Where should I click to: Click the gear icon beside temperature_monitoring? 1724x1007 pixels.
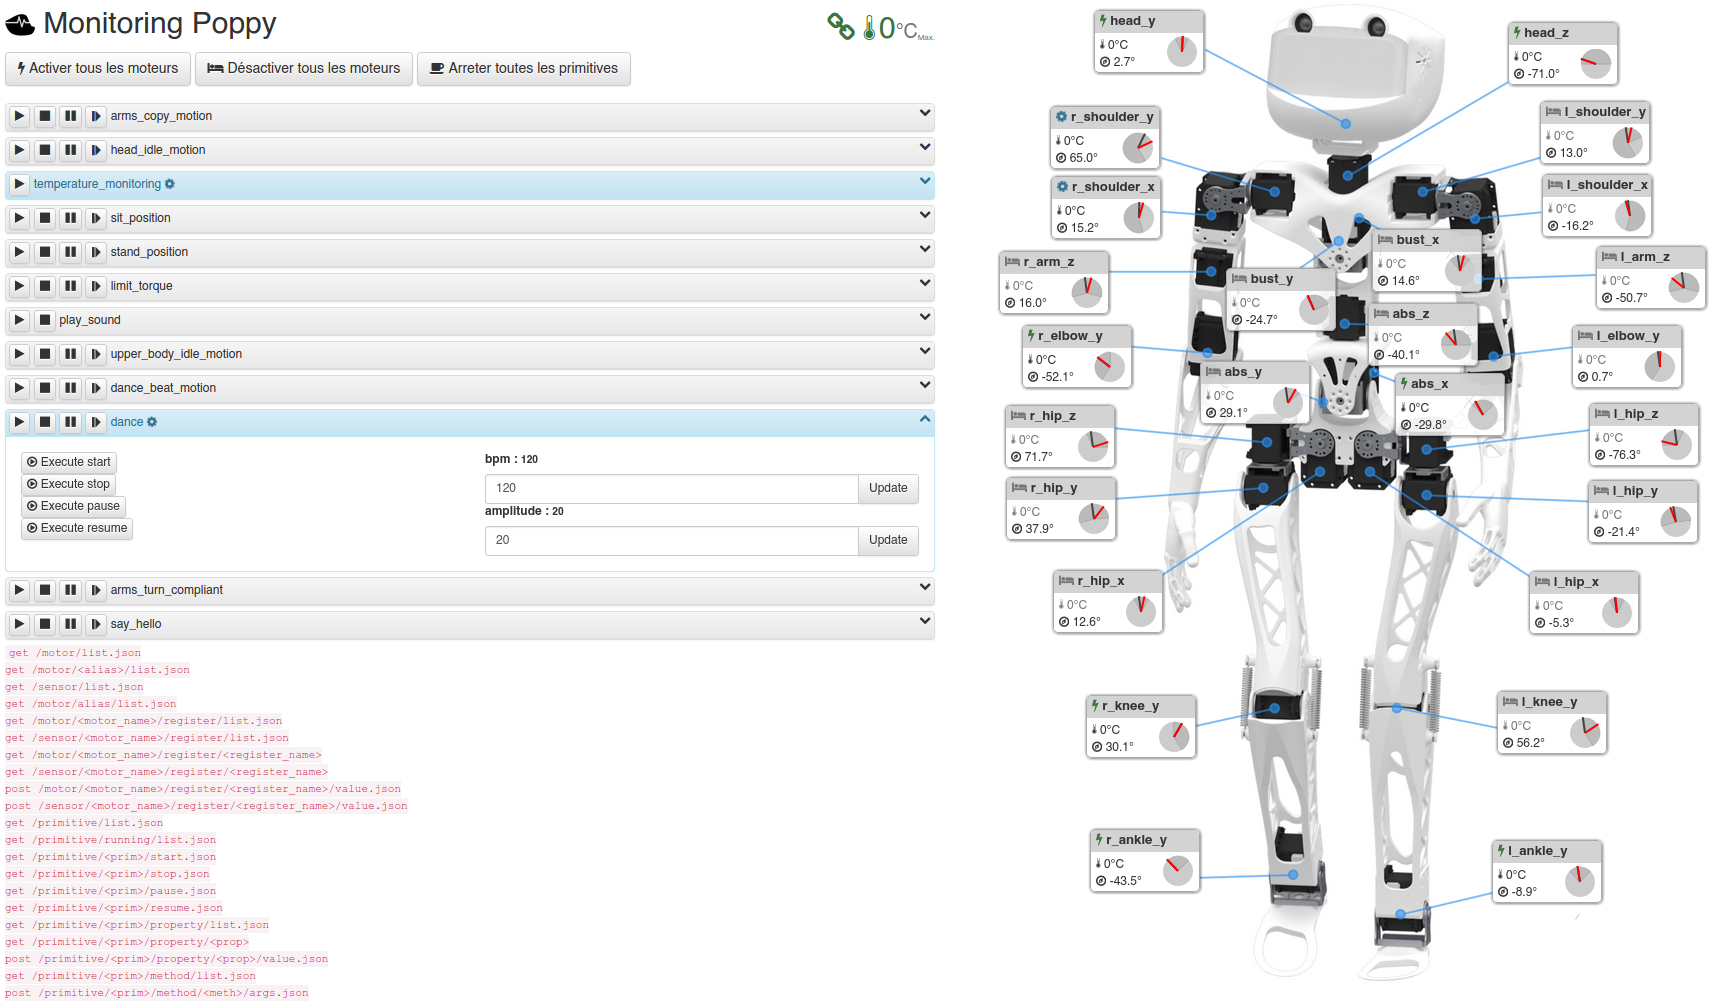pos(170,184)
